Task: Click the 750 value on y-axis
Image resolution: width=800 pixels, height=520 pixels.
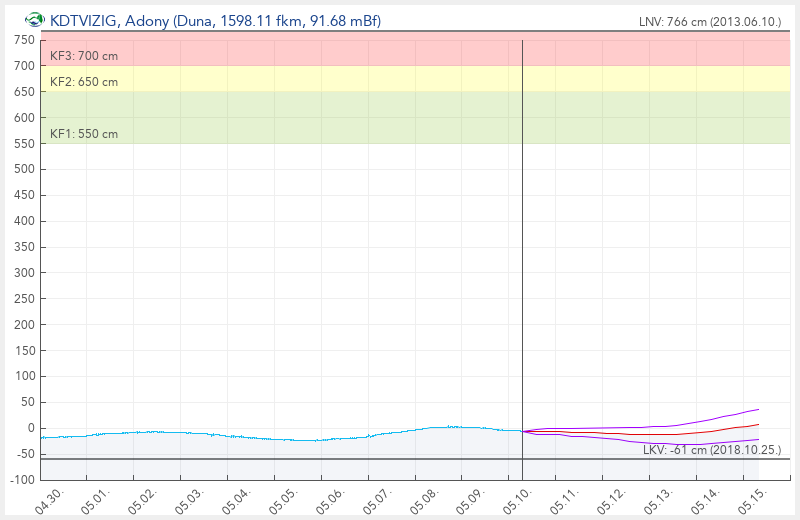Action: point(24,40)
